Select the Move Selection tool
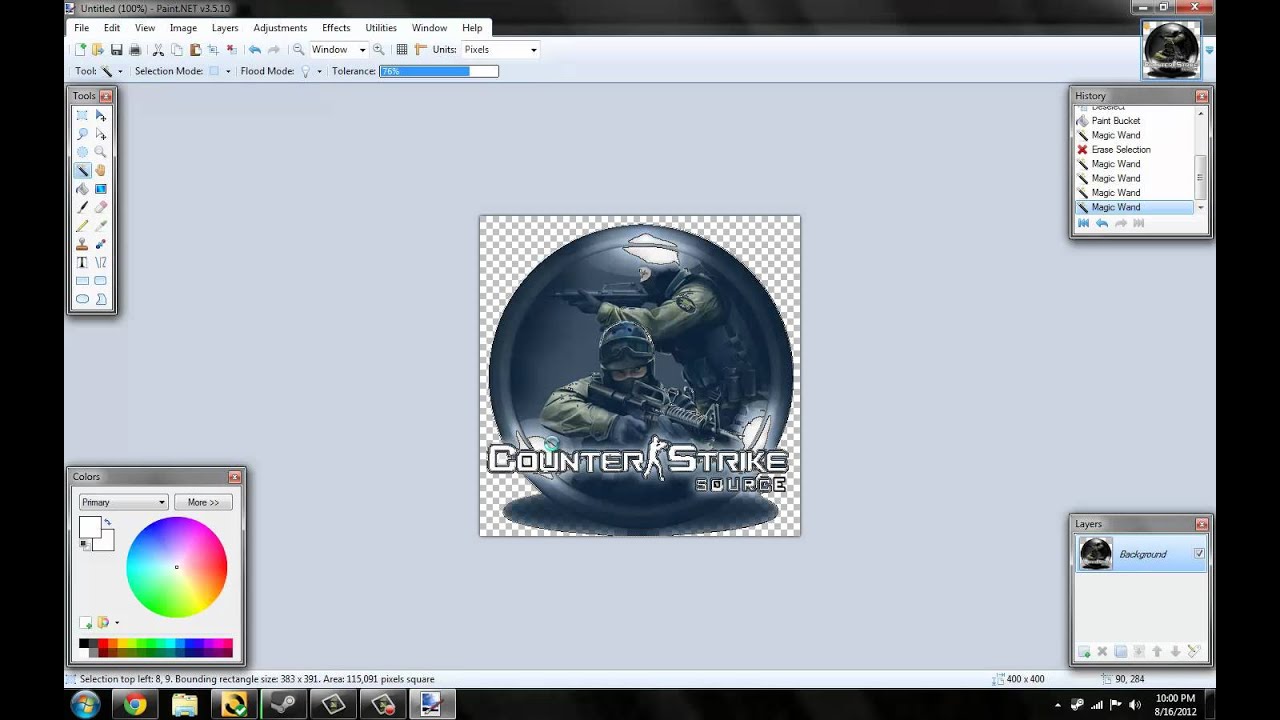Screen dimensions: 1280x720 [100, 134]
